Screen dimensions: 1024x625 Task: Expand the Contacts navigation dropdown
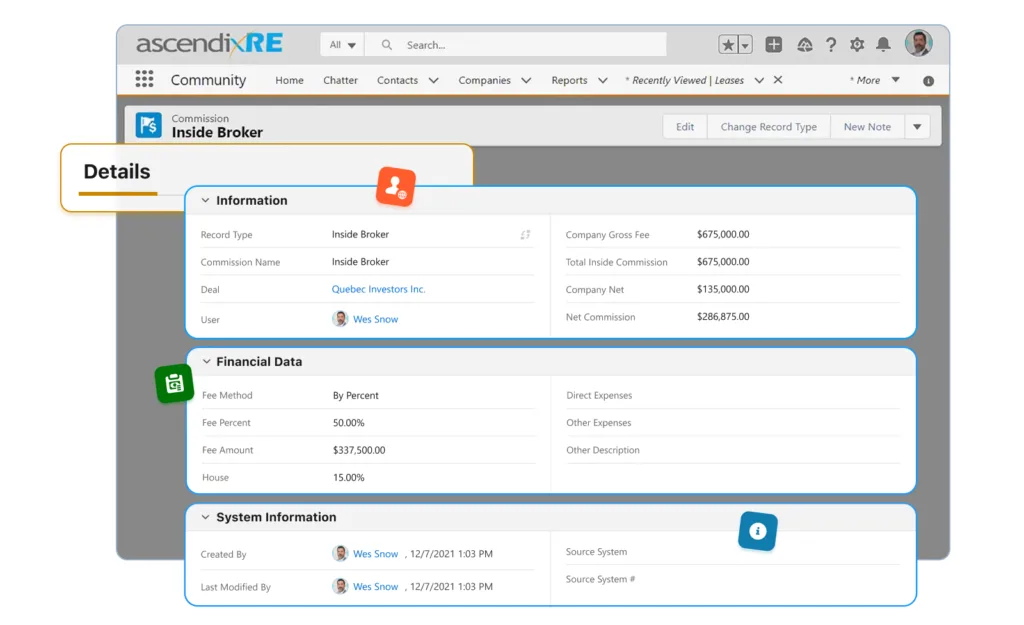tap(433, 81)
